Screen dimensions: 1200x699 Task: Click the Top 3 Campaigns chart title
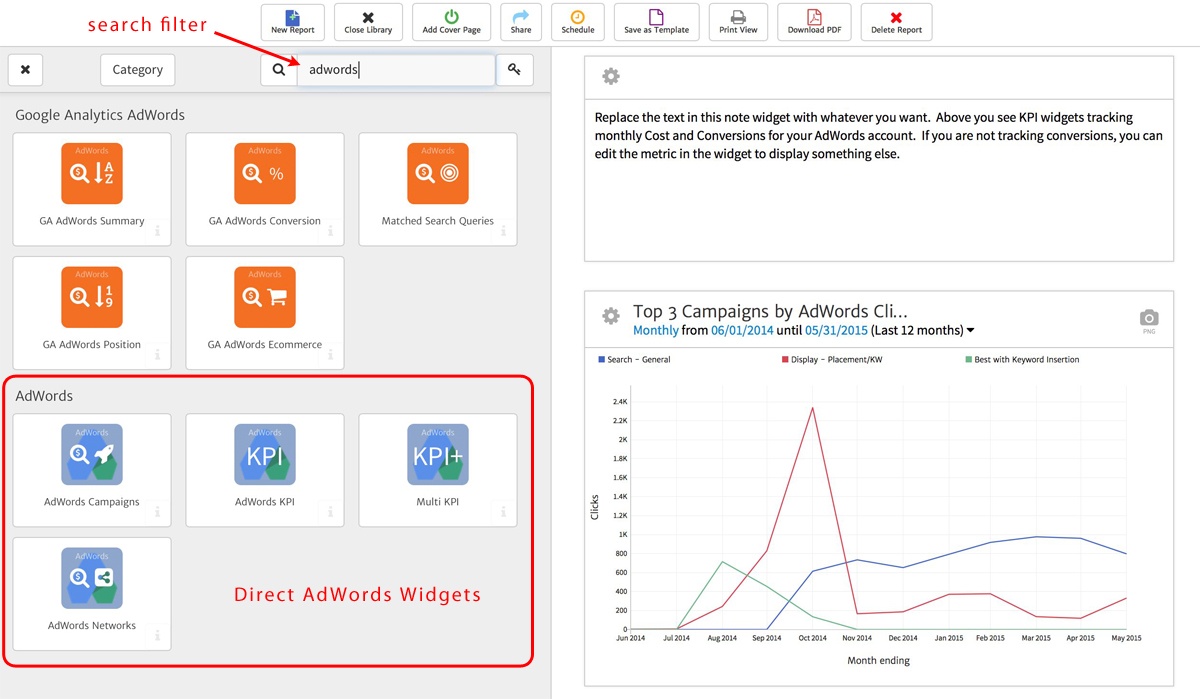770,311
